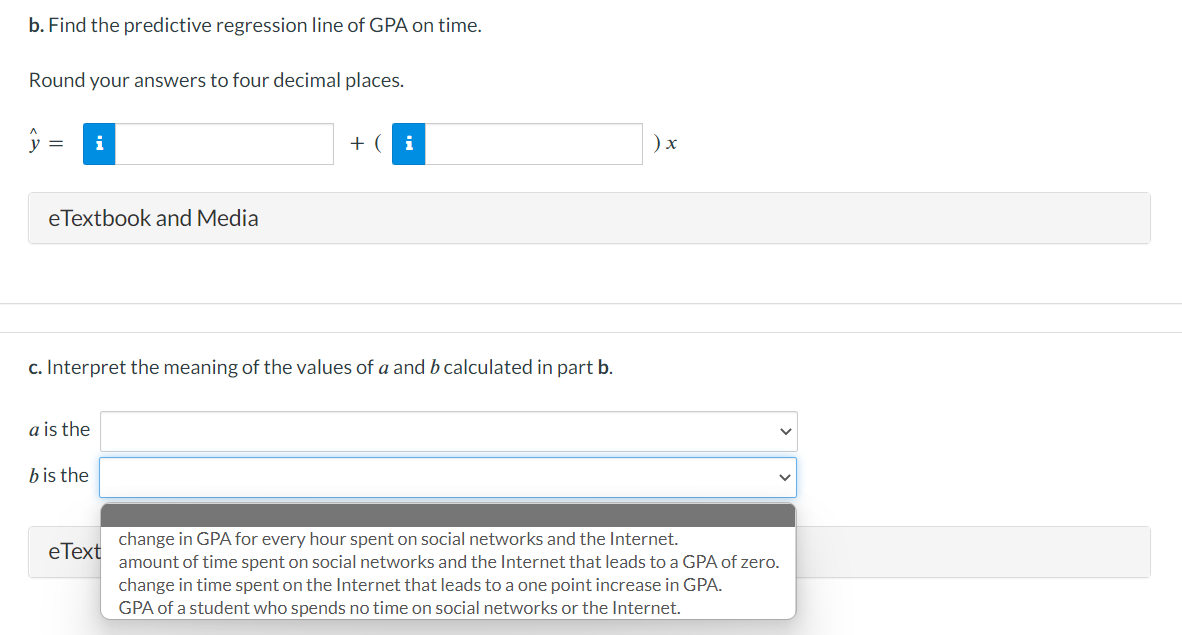Focus the intercept answer input box
Viewport: 1182px width, 635px height.
coord(224,144)
